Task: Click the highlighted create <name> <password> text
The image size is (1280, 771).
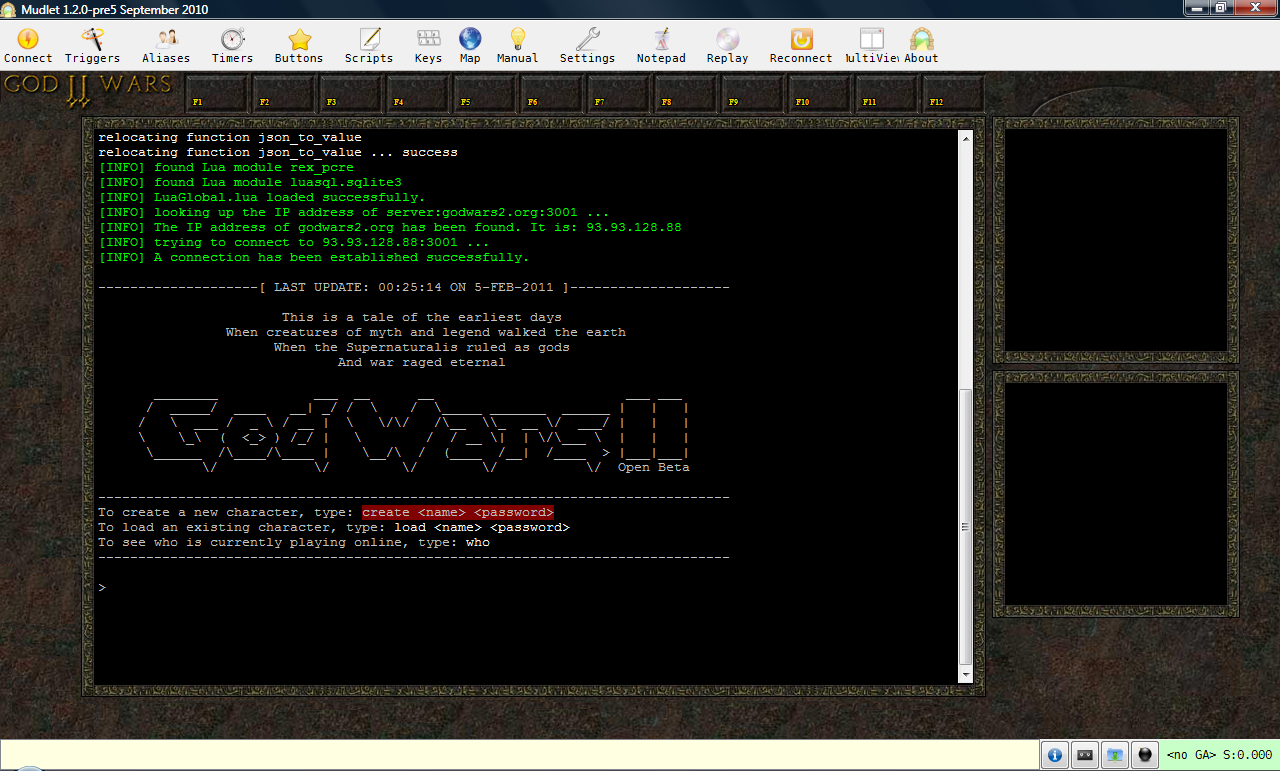Action: pos(458,512)
